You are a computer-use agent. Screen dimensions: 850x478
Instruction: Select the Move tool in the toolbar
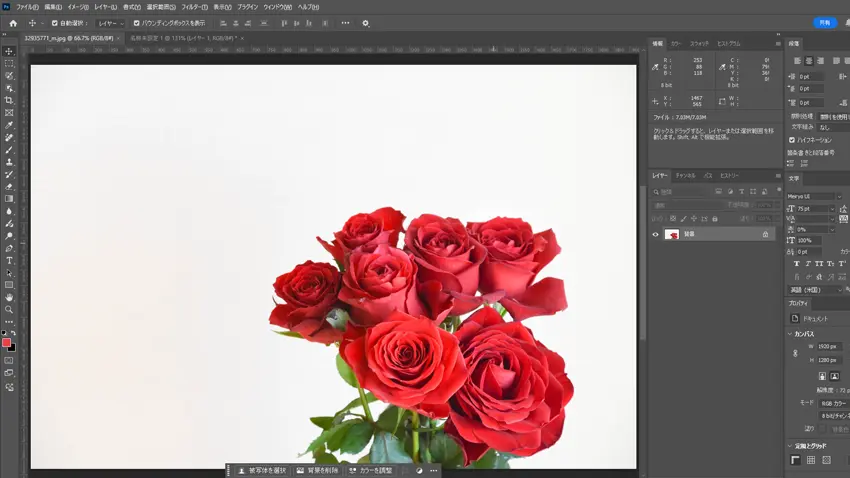(x=9, y=51)
